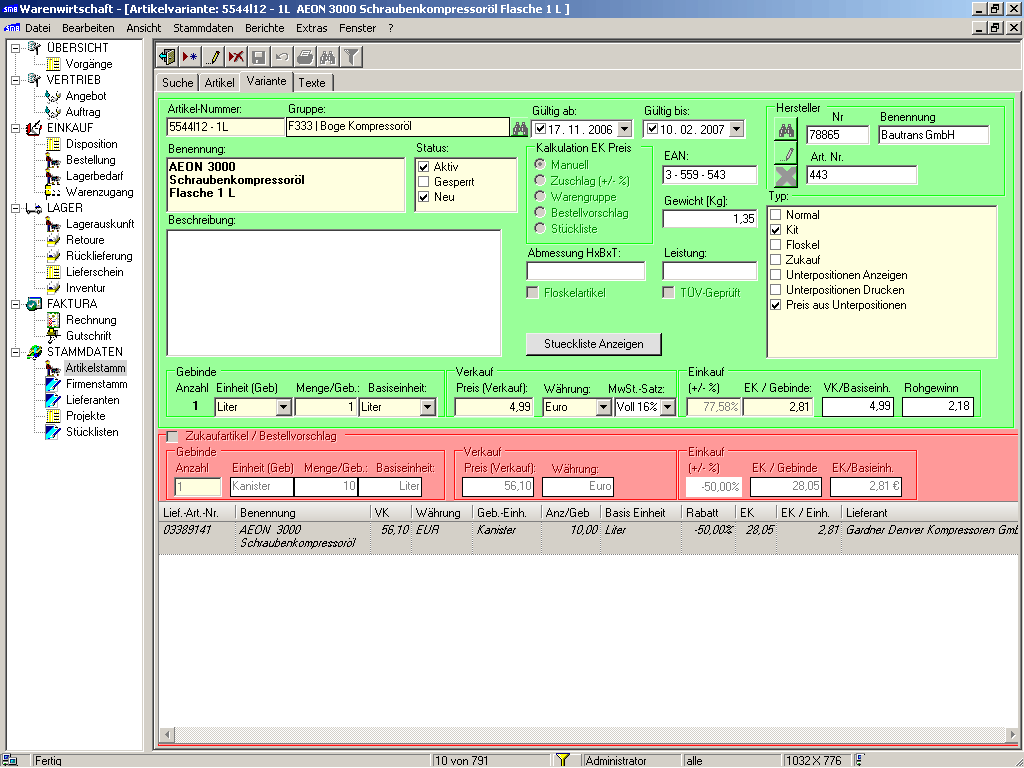This screenshot has height=768, width=1024.
Task: Click the Stueckliste Anzeigen button
Action: point(594,344)
